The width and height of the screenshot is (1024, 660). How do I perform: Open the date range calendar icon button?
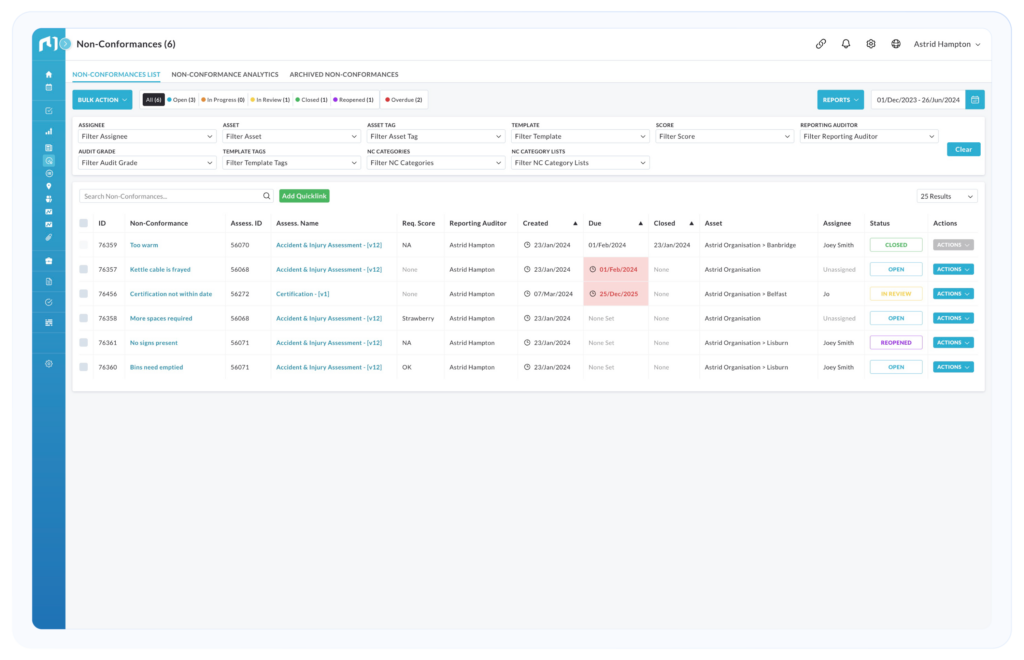(x=975, y=100)
